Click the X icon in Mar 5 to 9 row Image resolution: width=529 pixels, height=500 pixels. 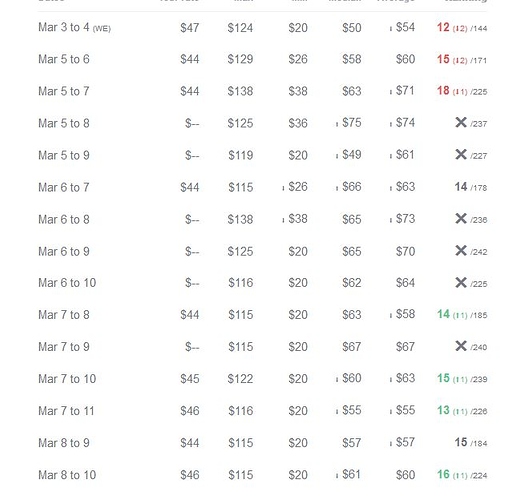pyautogui.click(x=461, y=155)
